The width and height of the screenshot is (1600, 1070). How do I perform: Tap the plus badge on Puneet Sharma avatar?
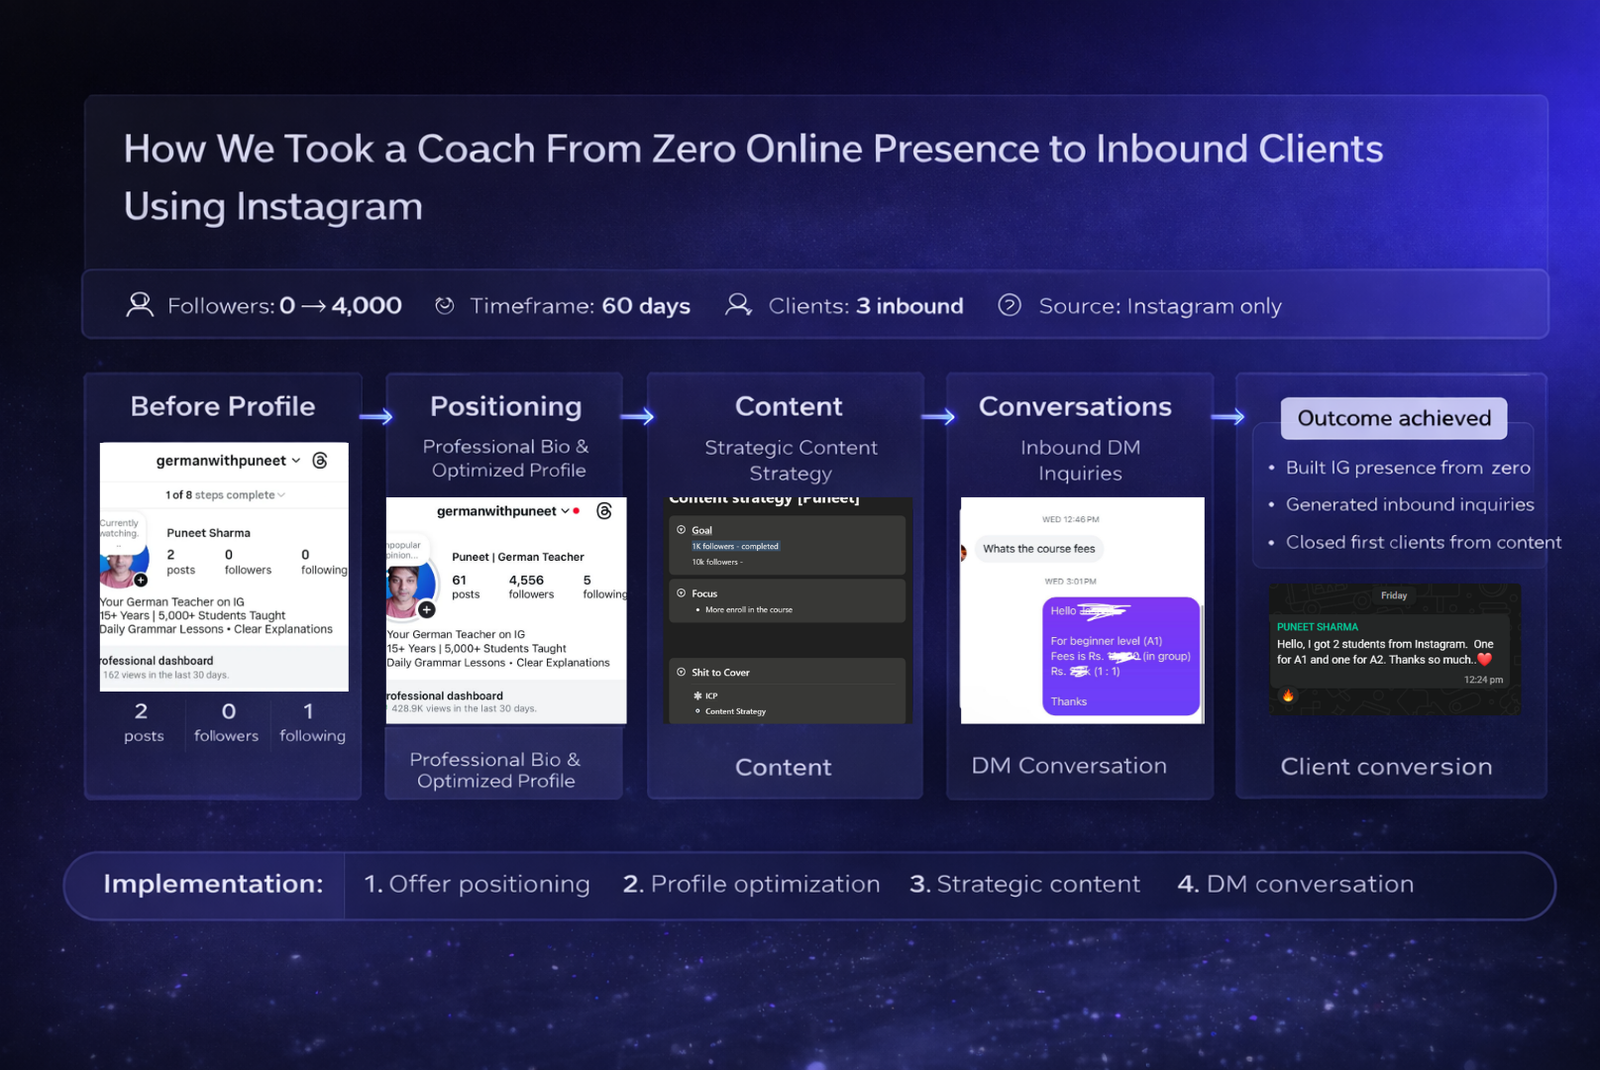point(141,580)
